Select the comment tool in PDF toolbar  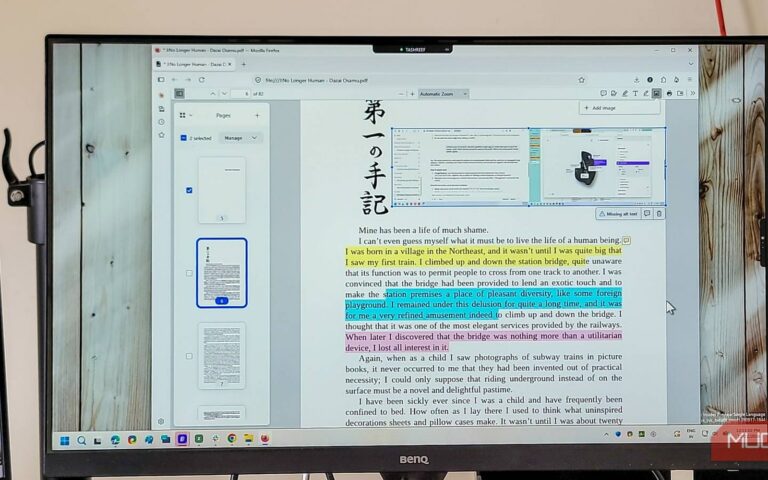[603, 93]
